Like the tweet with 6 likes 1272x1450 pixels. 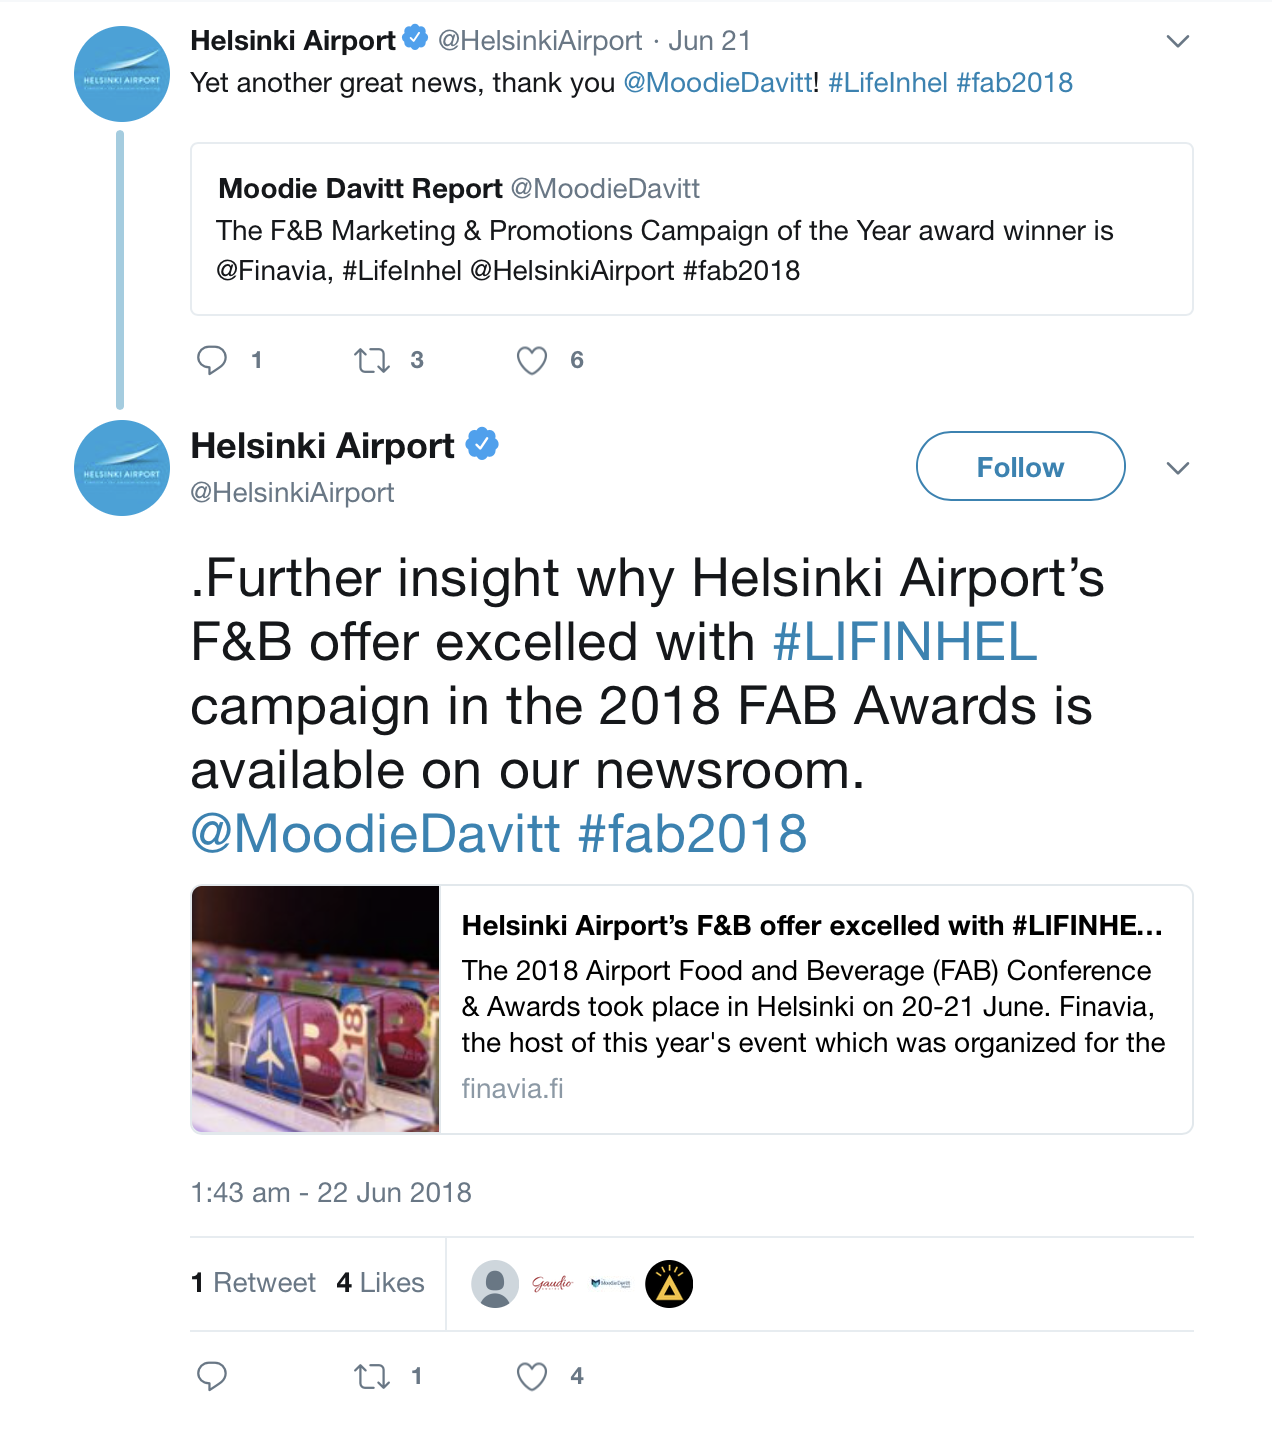(x=532, y=360)
